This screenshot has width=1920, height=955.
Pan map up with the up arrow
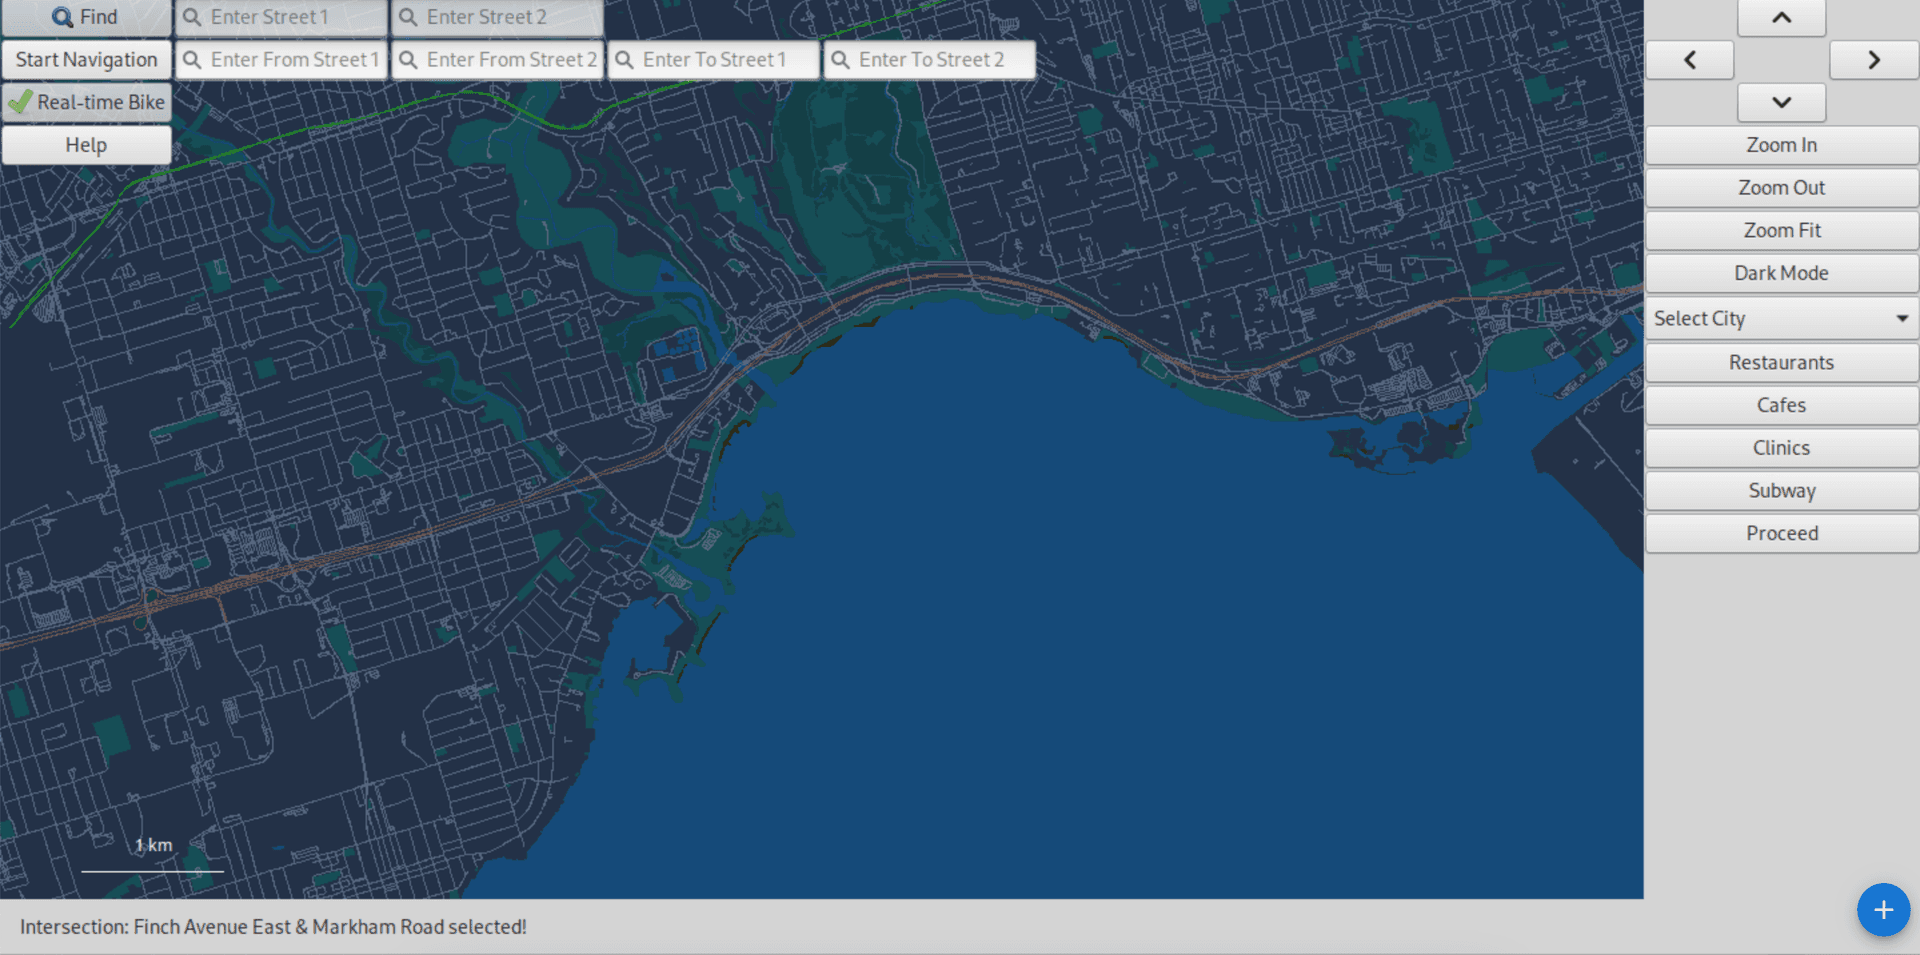tap(1781, 17)
